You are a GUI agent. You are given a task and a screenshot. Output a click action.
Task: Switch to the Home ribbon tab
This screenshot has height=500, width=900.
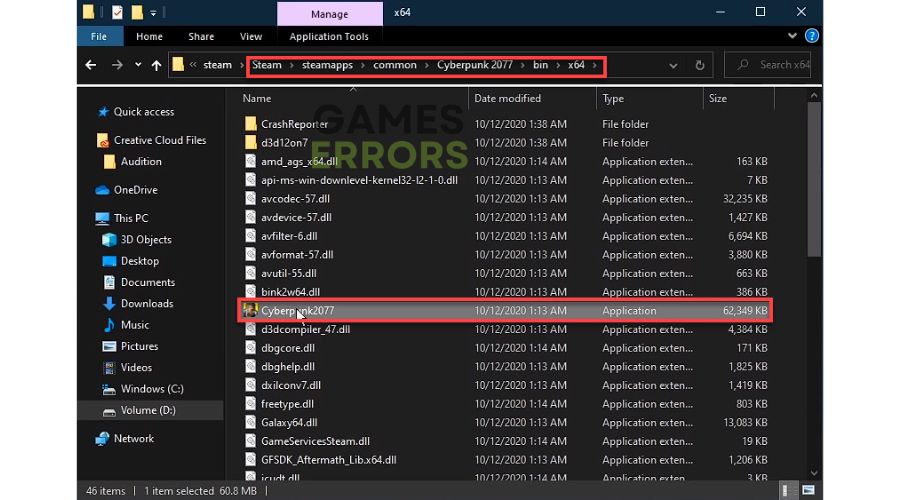(x=149, y=36)
